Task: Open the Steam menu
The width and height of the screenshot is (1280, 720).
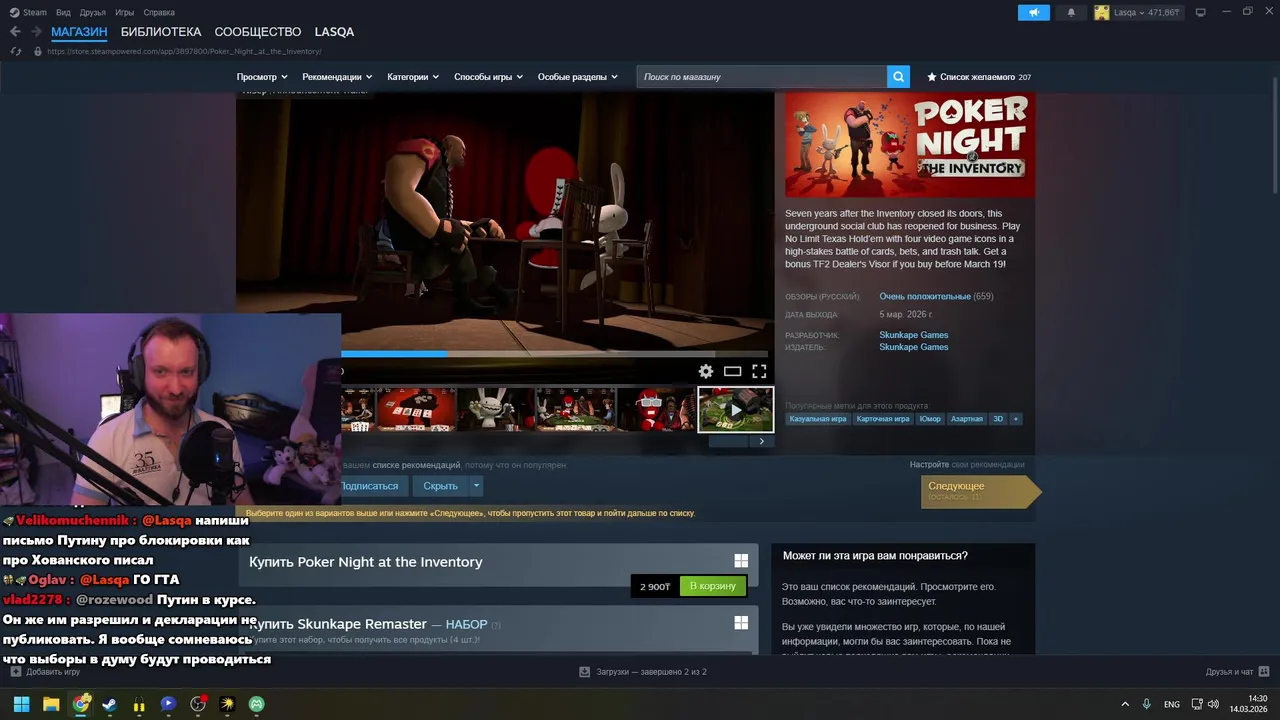Action: pyautogui.click(x=28, y=12)
